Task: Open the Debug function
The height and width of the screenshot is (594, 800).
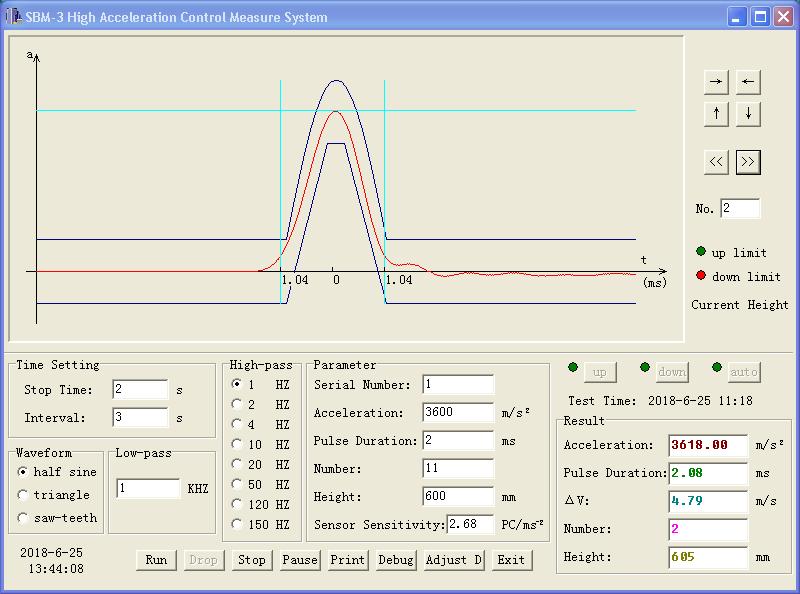Action: coord(396,560)
